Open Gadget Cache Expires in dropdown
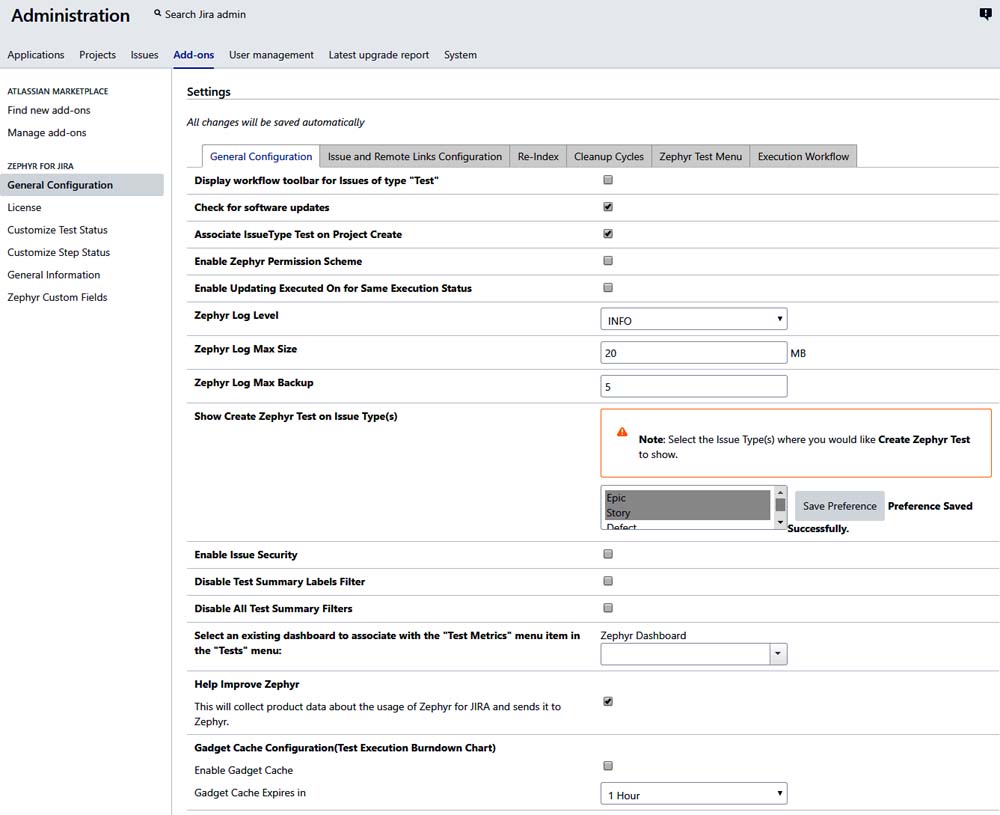The width and height of the screenshot is (1000, 815). pos(693,795)
